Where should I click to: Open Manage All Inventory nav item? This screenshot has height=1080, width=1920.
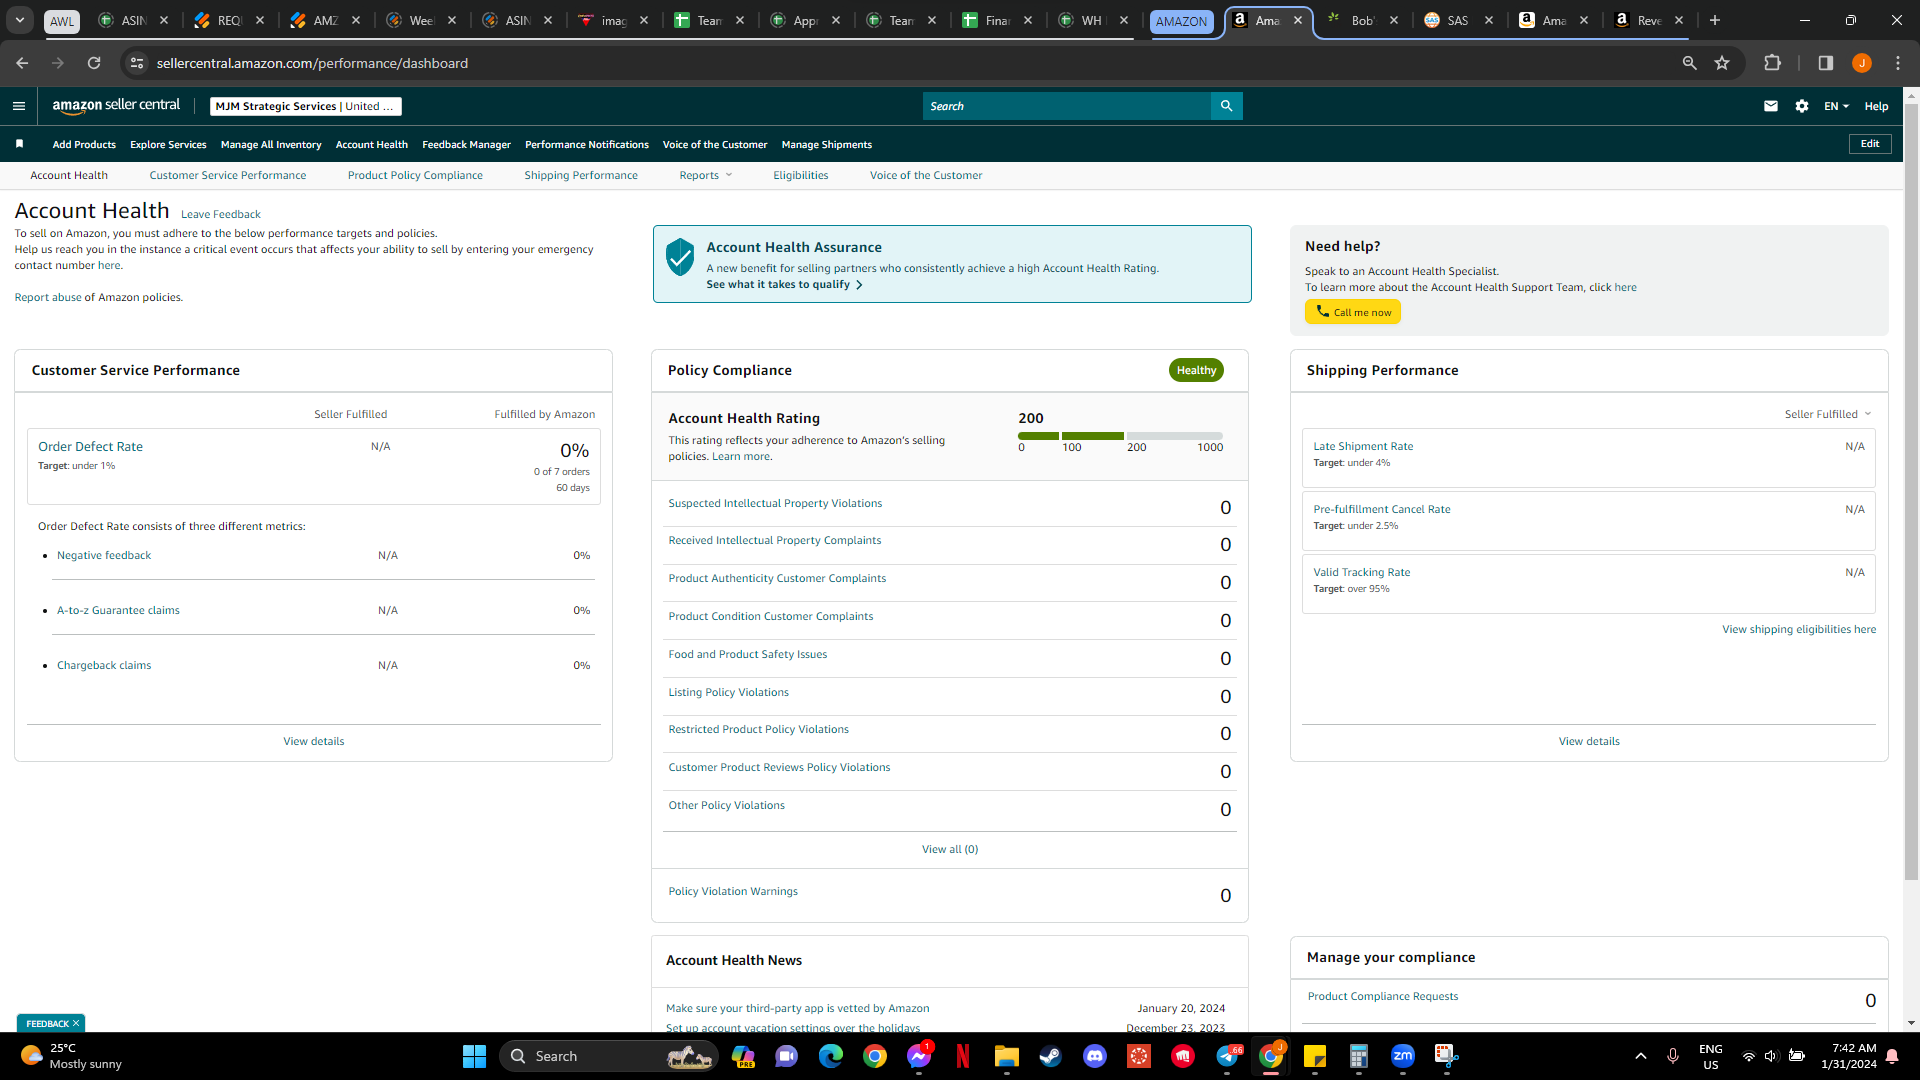(271, 145)
